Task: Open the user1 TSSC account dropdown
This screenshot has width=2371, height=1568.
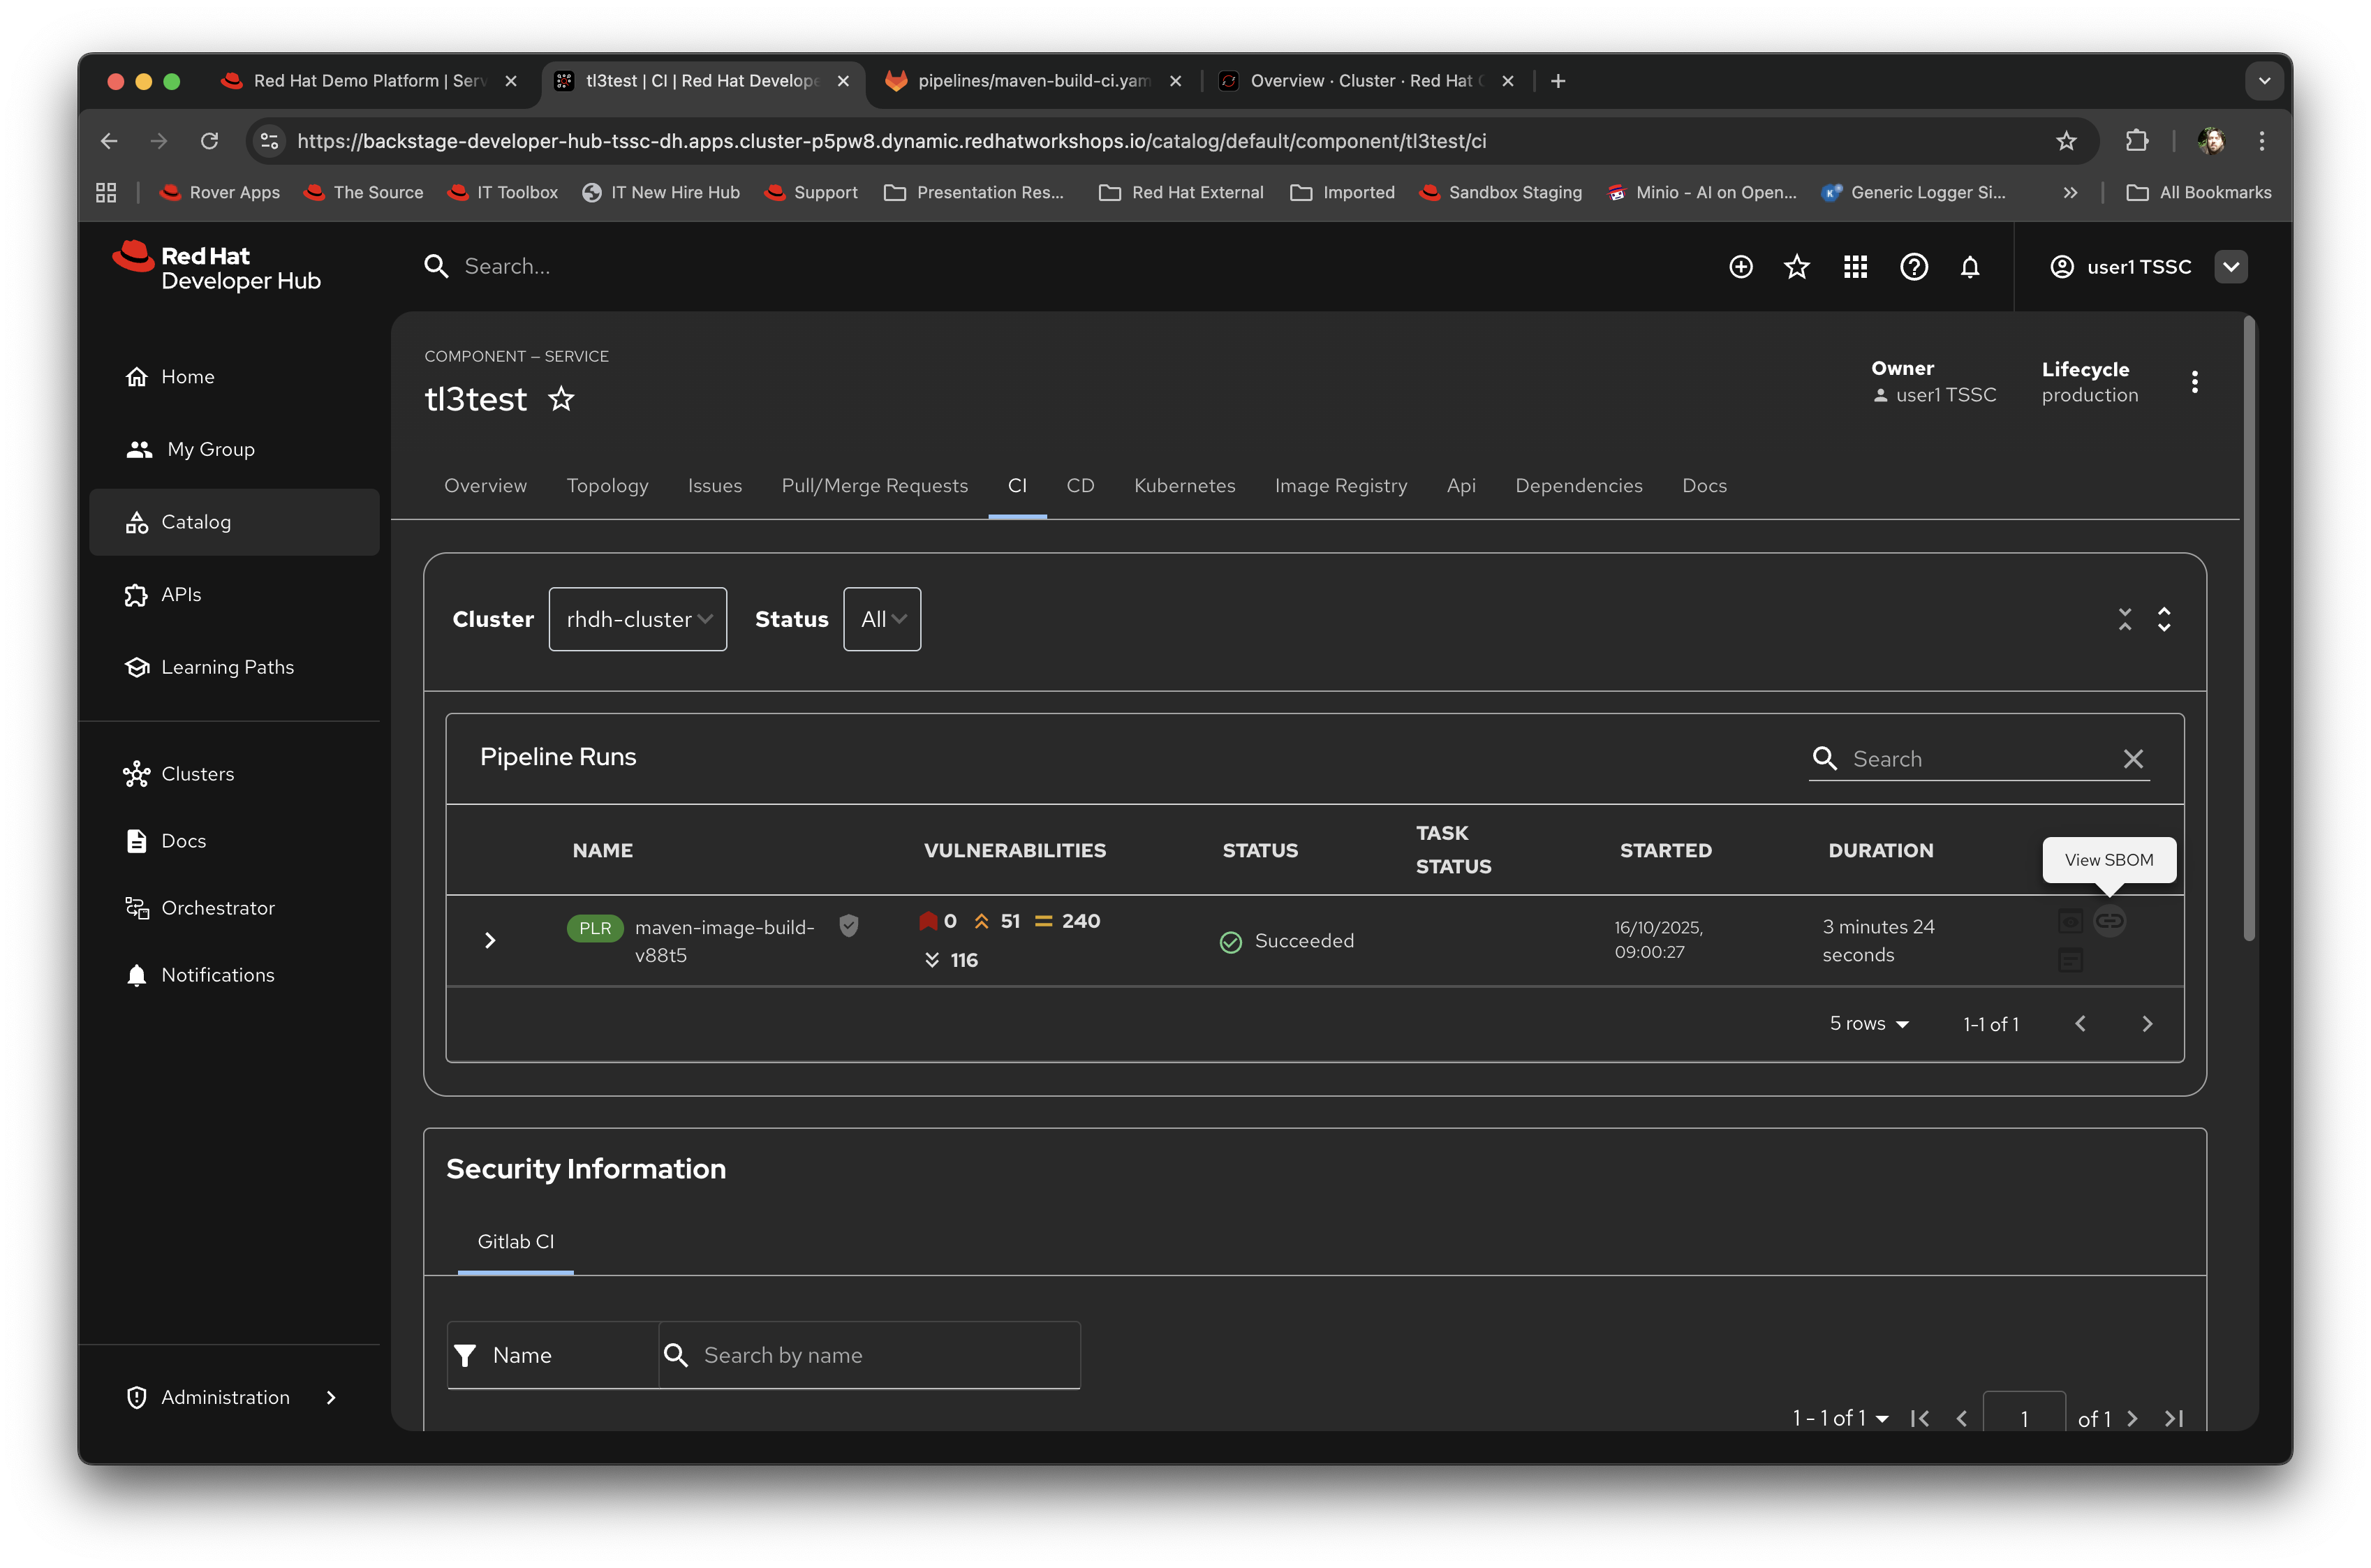Action: (x=2232, y=267)
